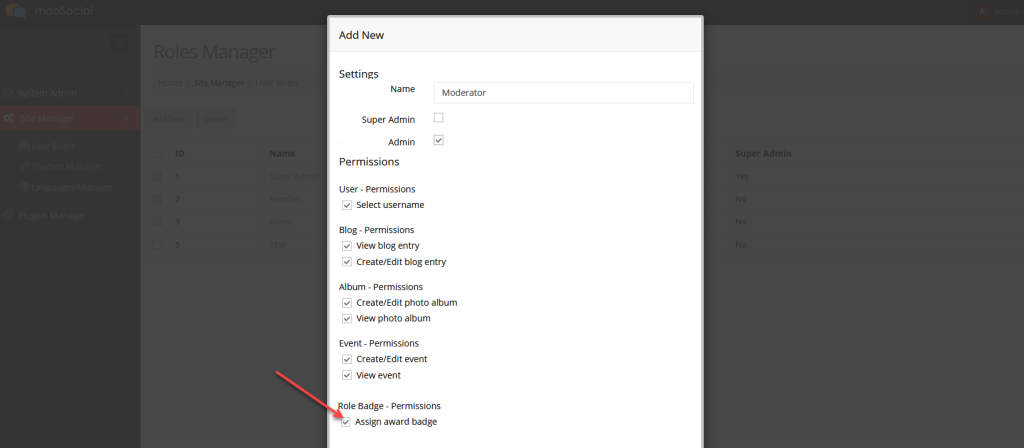Open Languages Manager in the sidebar

coord(72,187)
